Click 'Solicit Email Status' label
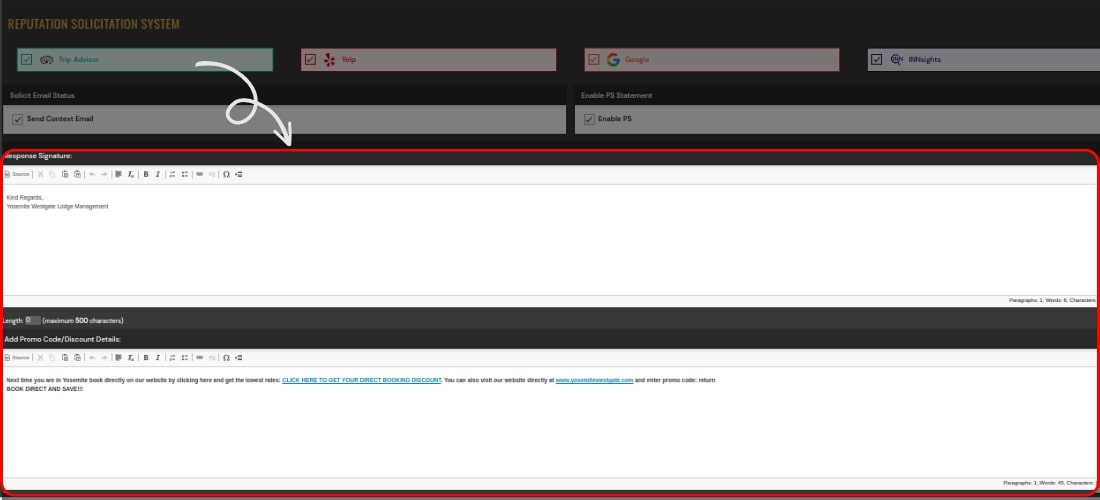The image size is (1100, 500). 42,95
